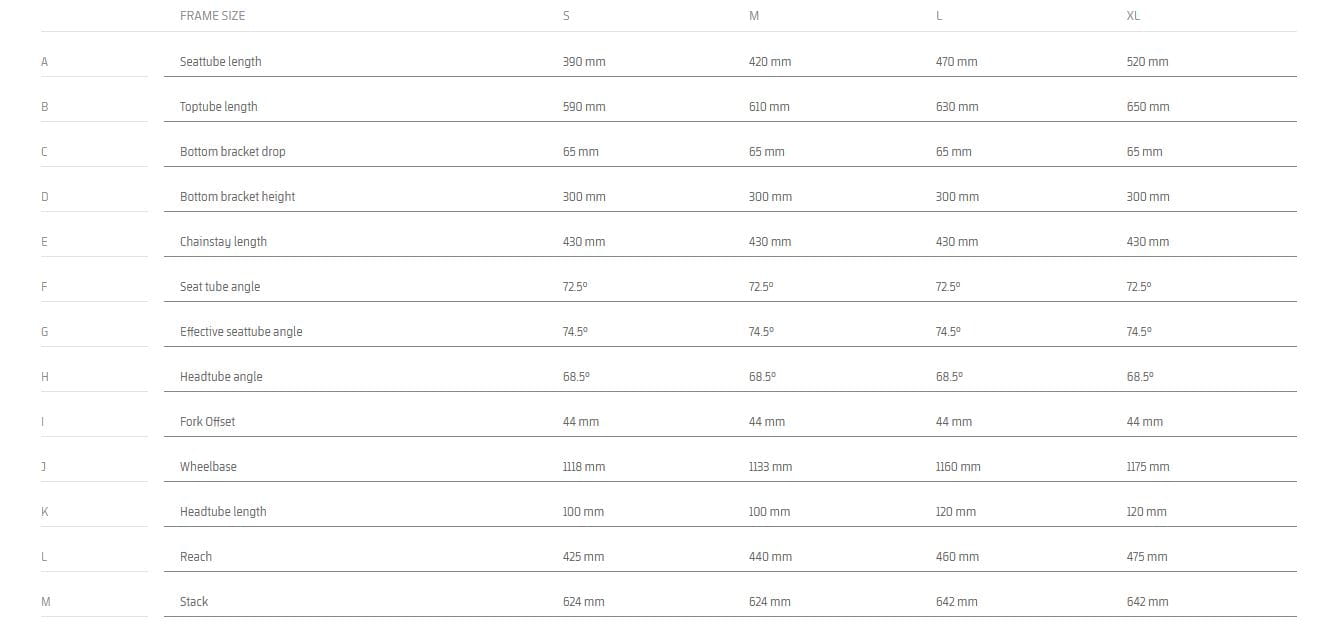
Task: Click the 460 mm reach value
Action: 957,557
